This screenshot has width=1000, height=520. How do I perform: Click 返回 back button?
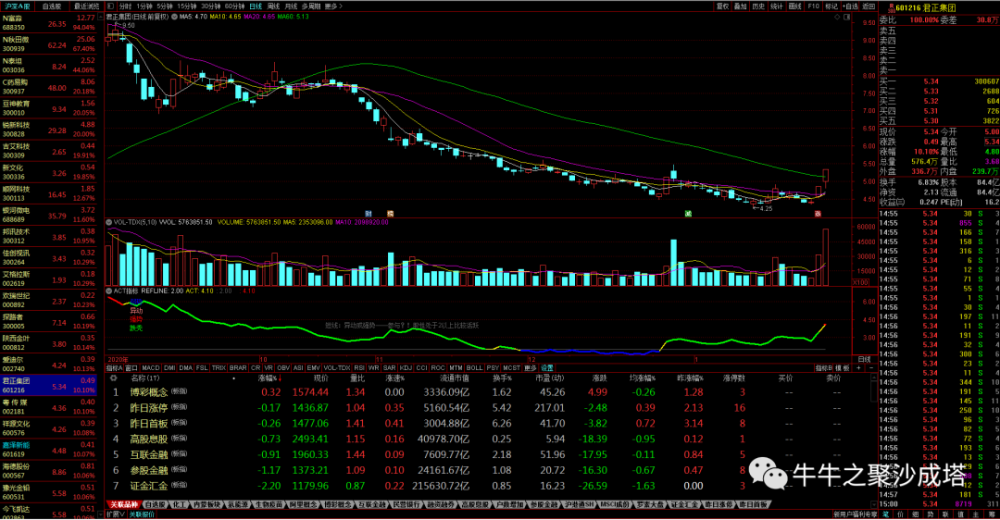pyautogui.click(x=868, y=6)
